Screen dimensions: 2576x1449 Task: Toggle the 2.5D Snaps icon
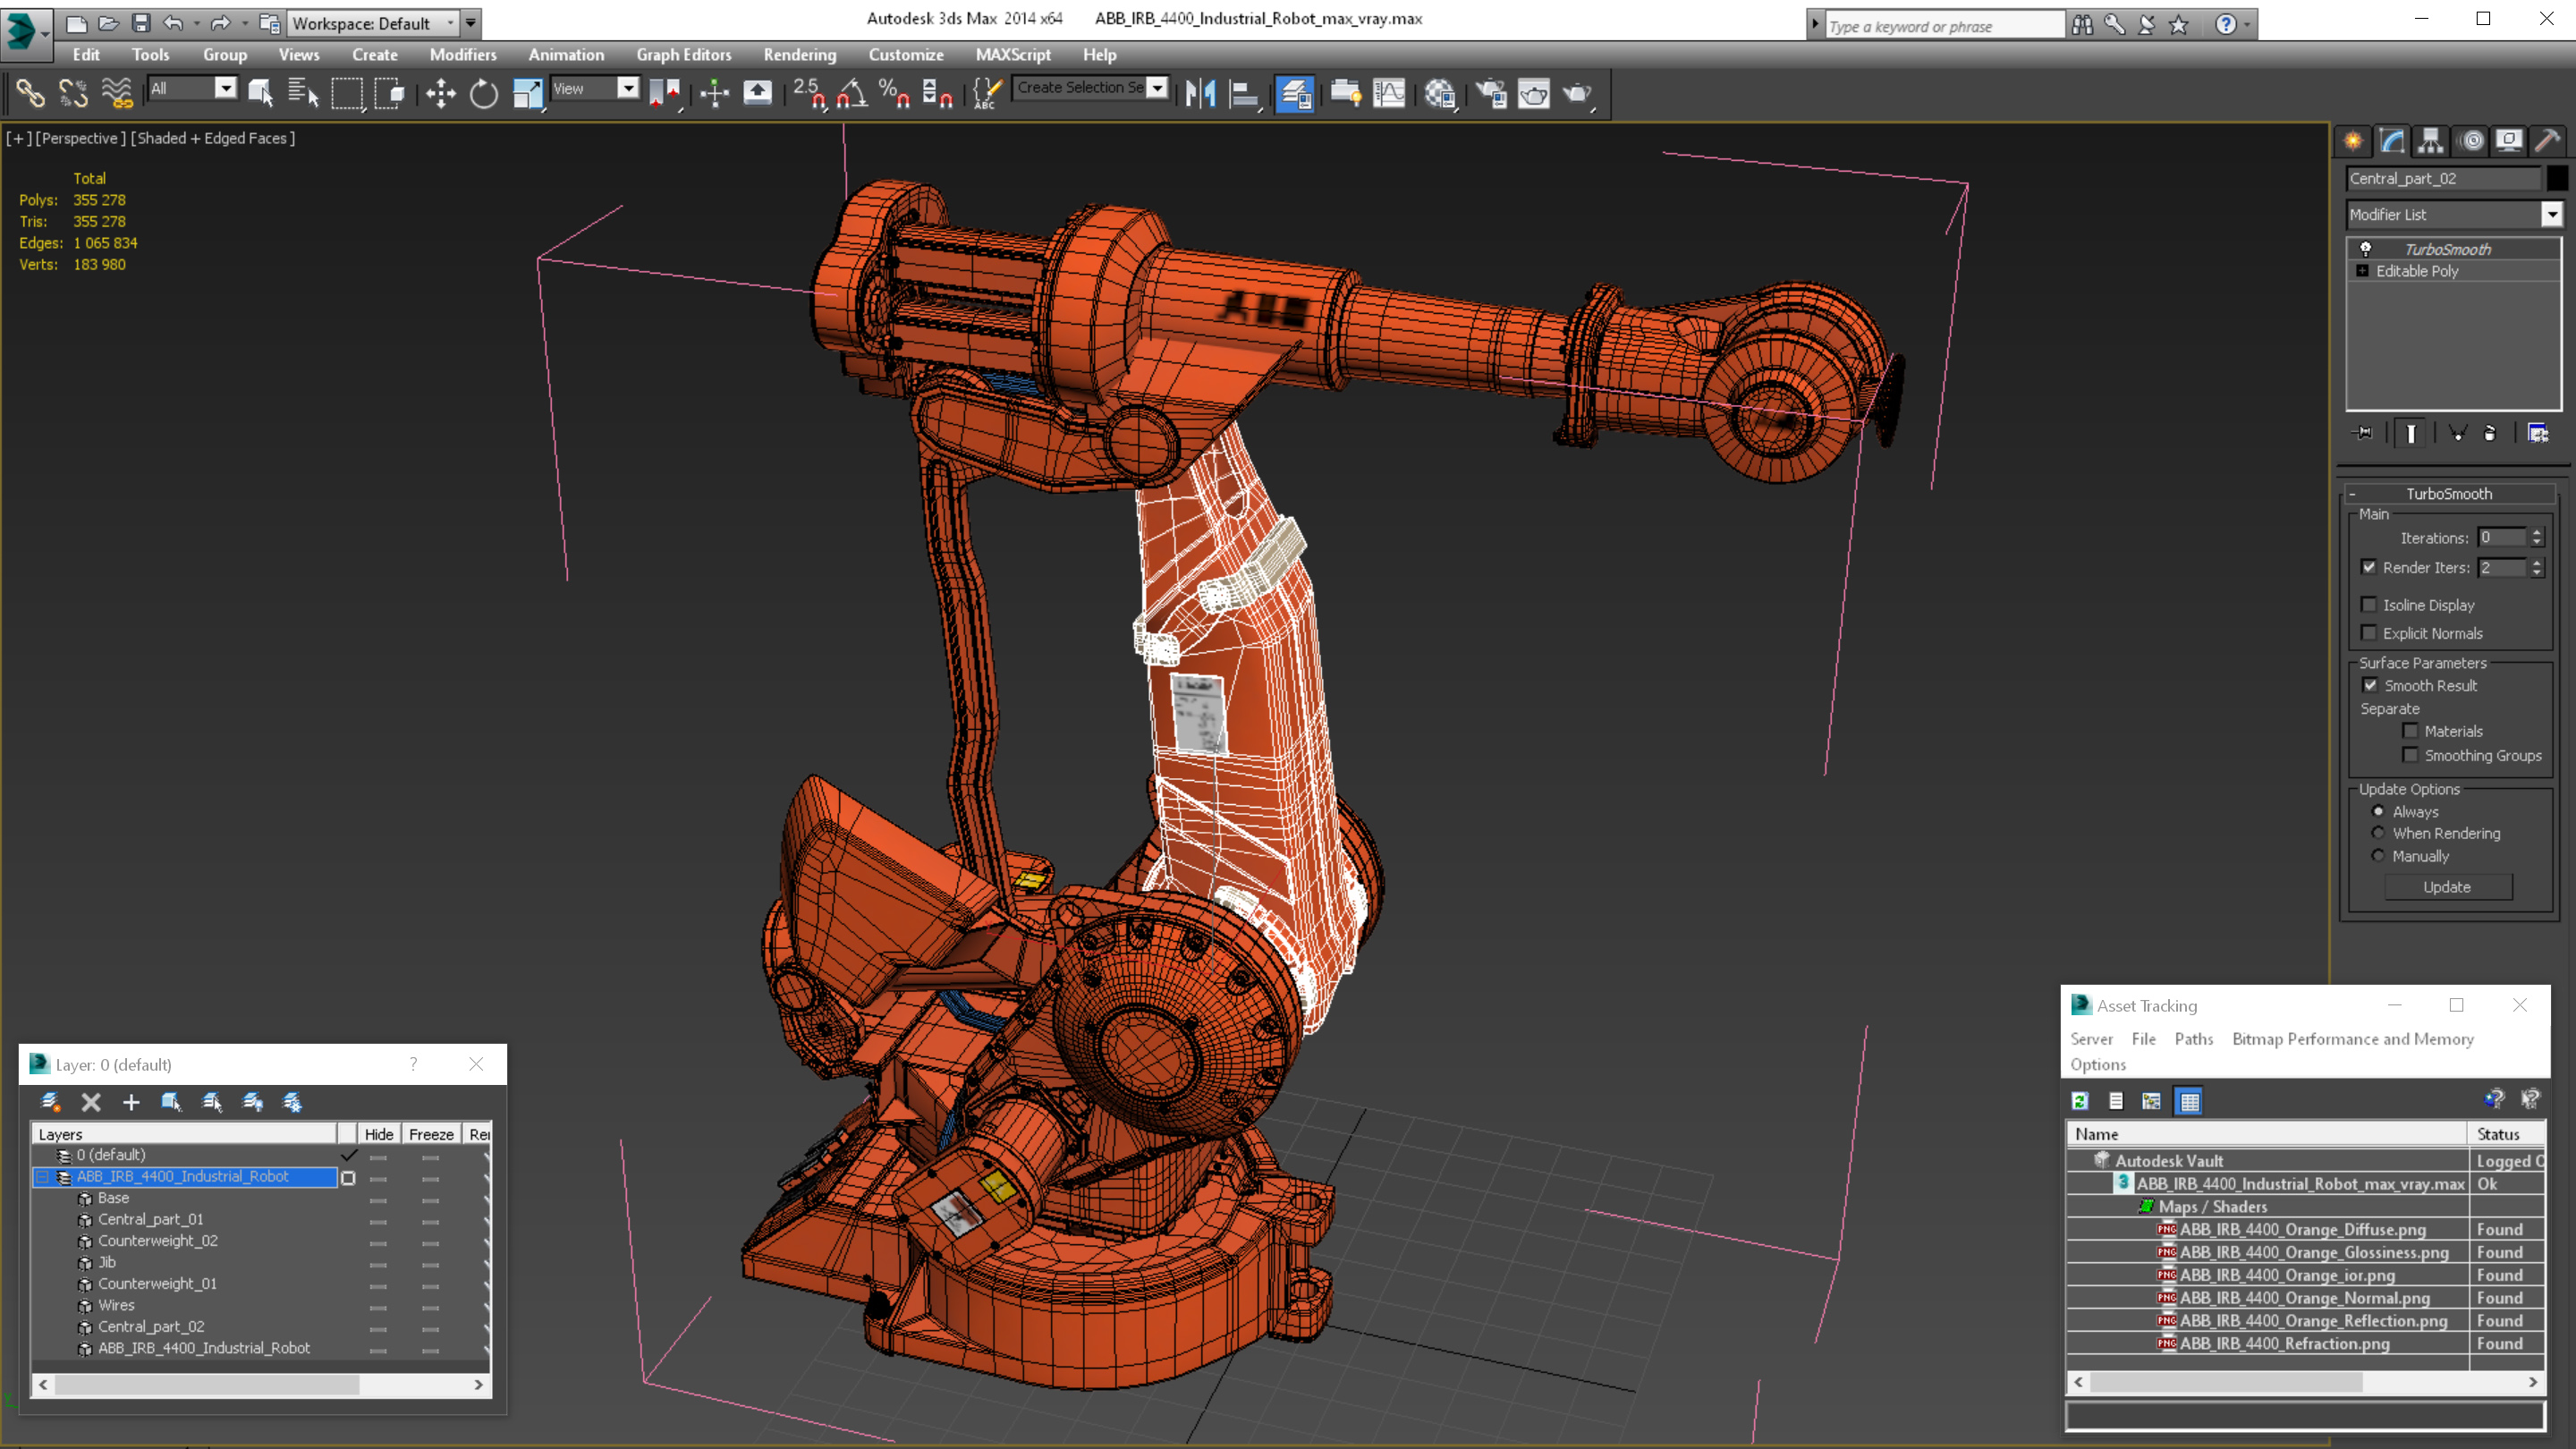coord(809,93)
